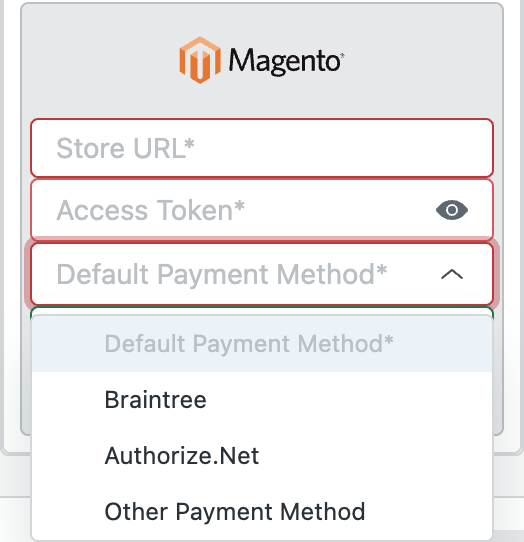Viewport: 524px width, 542px height.
Task: Click the Braintree entry text
Action: [156, 400]
